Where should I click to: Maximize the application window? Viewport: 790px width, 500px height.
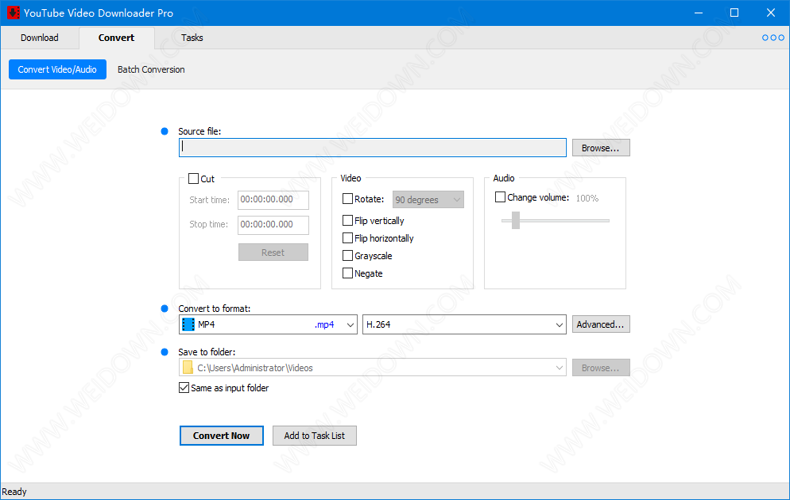pos(735,13)
